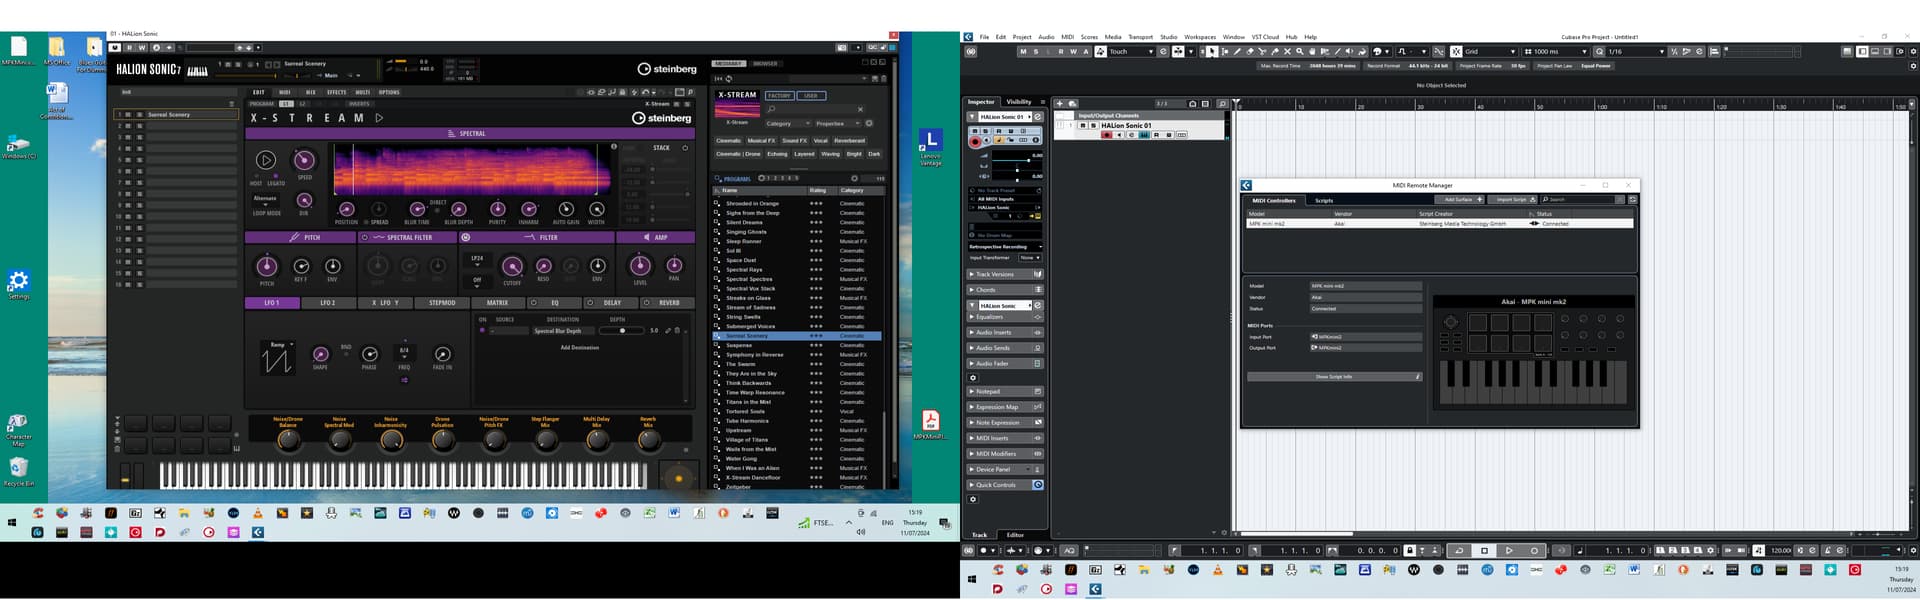
Task: Open the Cubase Studio menu
Action: 1168,37
